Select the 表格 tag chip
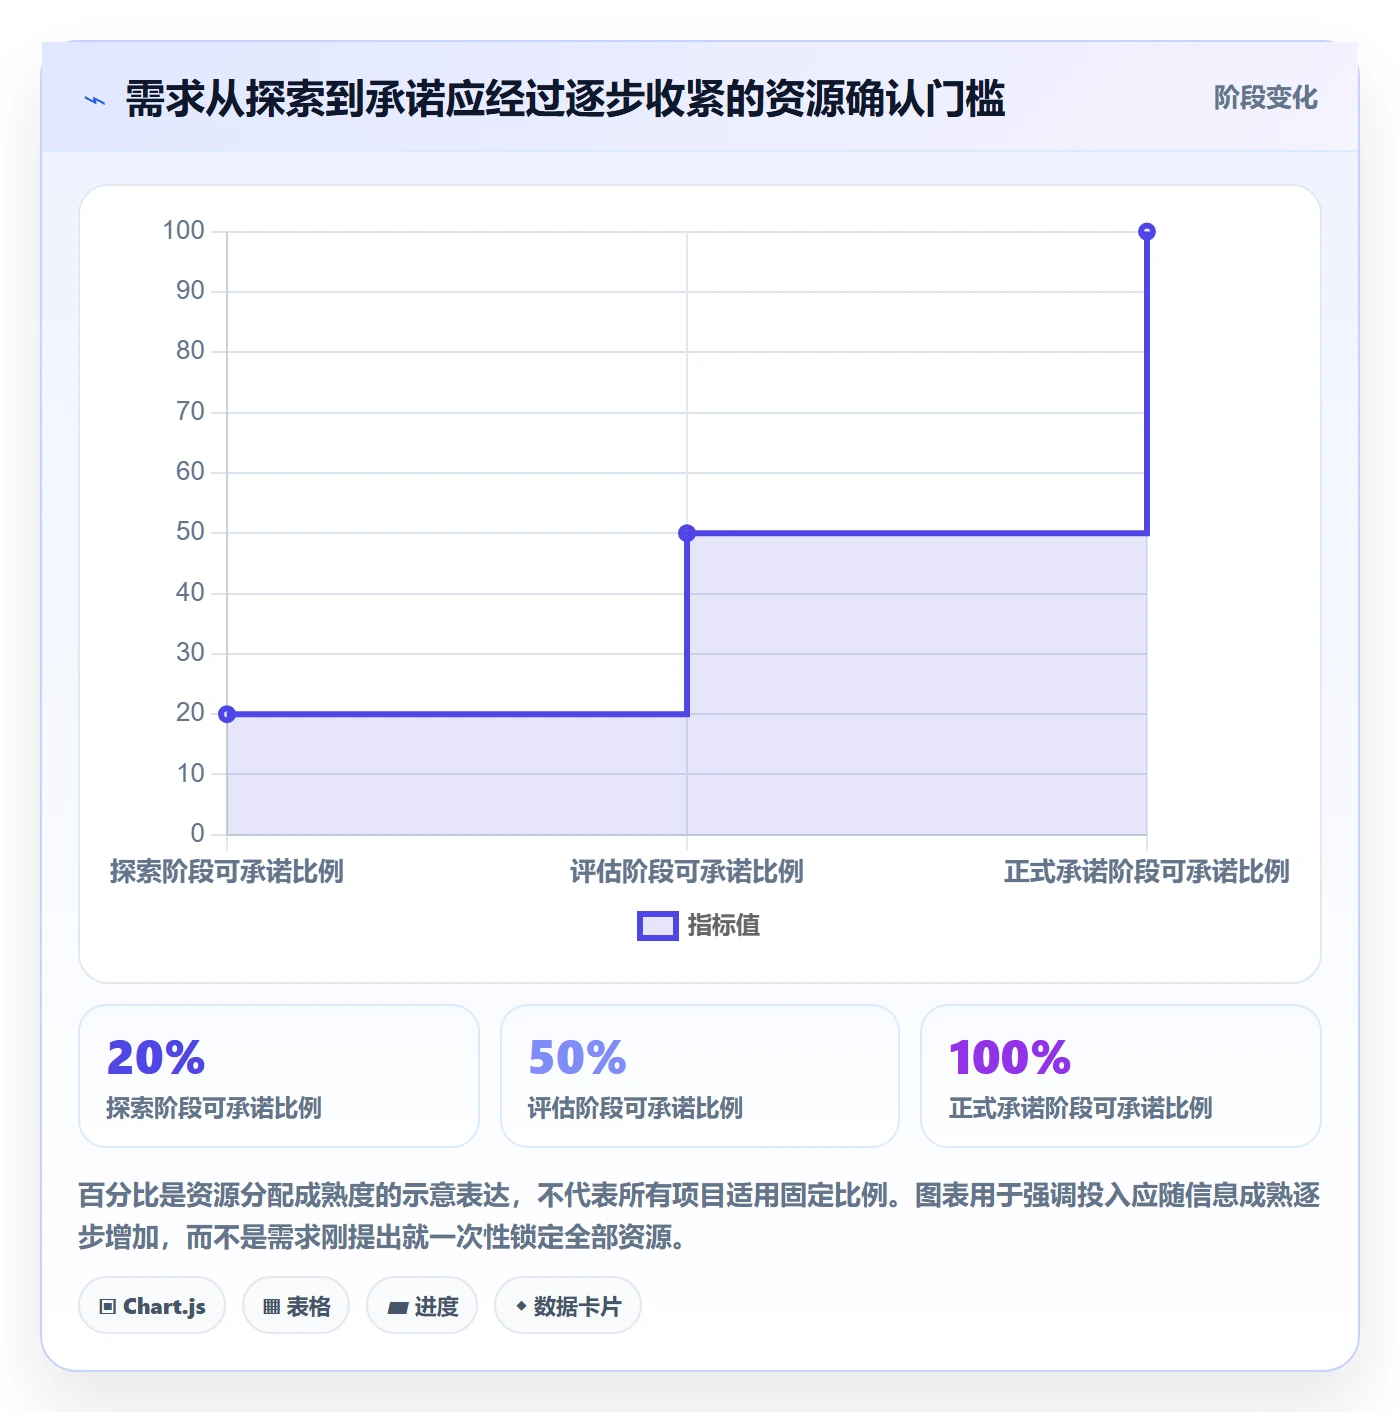This screenshot has width=1400, height=1412. (296, 1305)
